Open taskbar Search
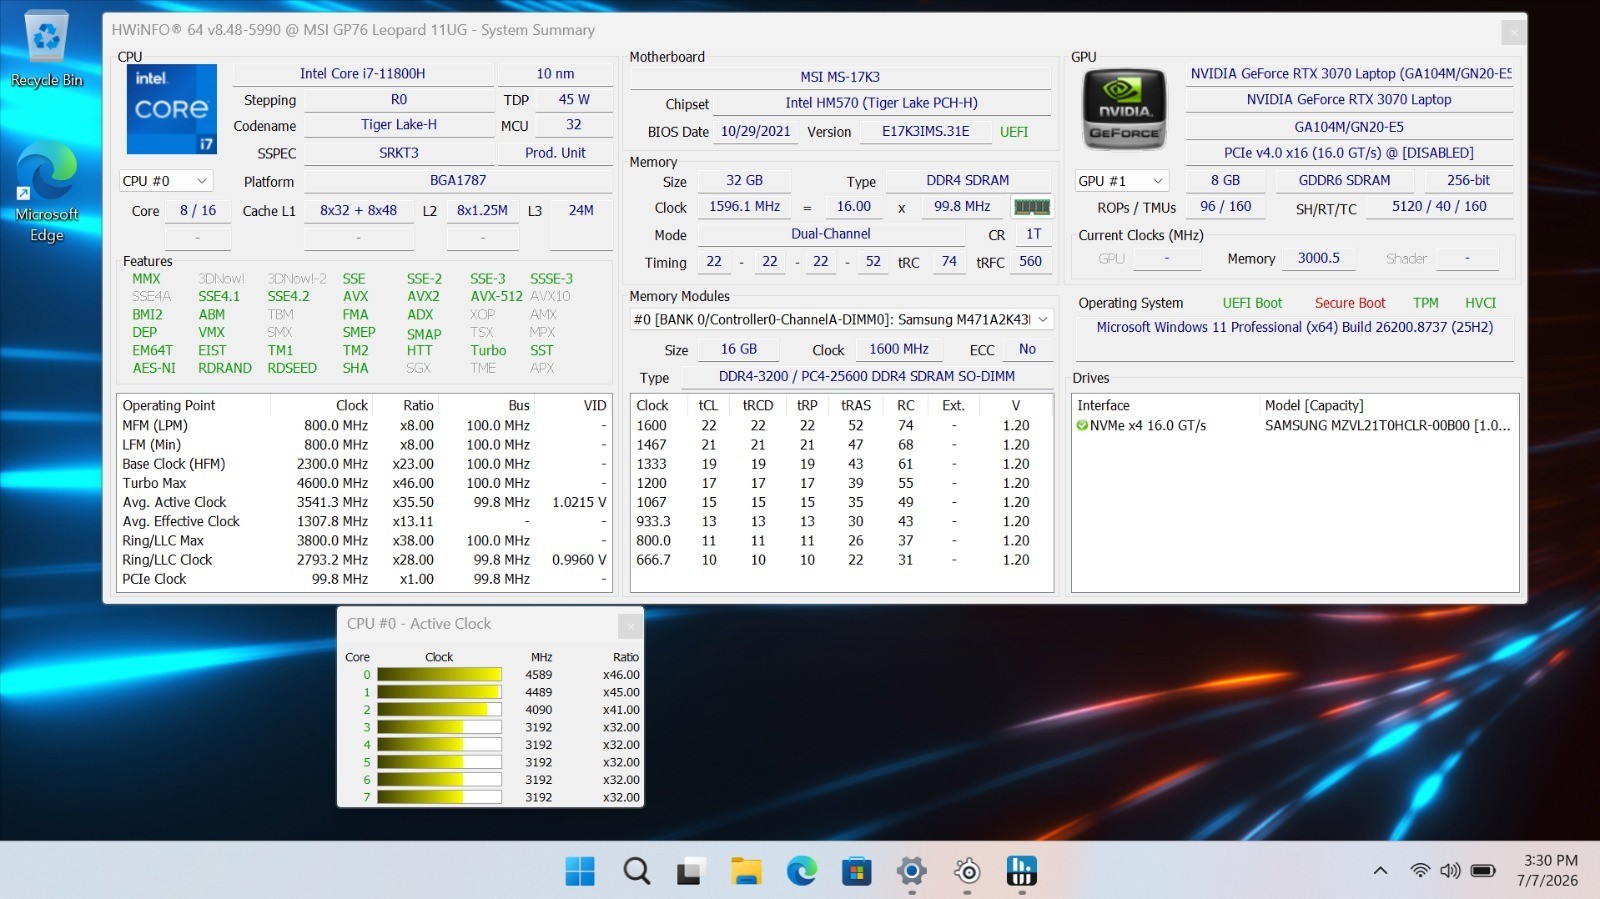Screen dimensions: 1600x899 pos(636,871)
